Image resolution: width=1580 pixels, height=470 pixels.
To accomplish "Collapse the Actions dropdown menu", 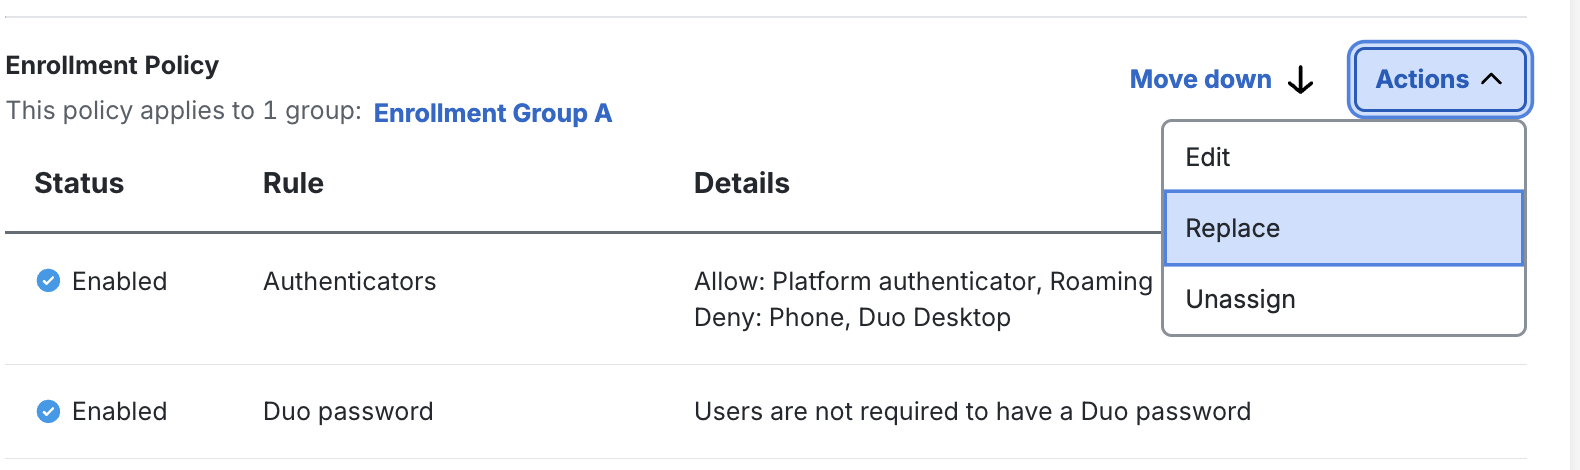I will pos(1438,79).
